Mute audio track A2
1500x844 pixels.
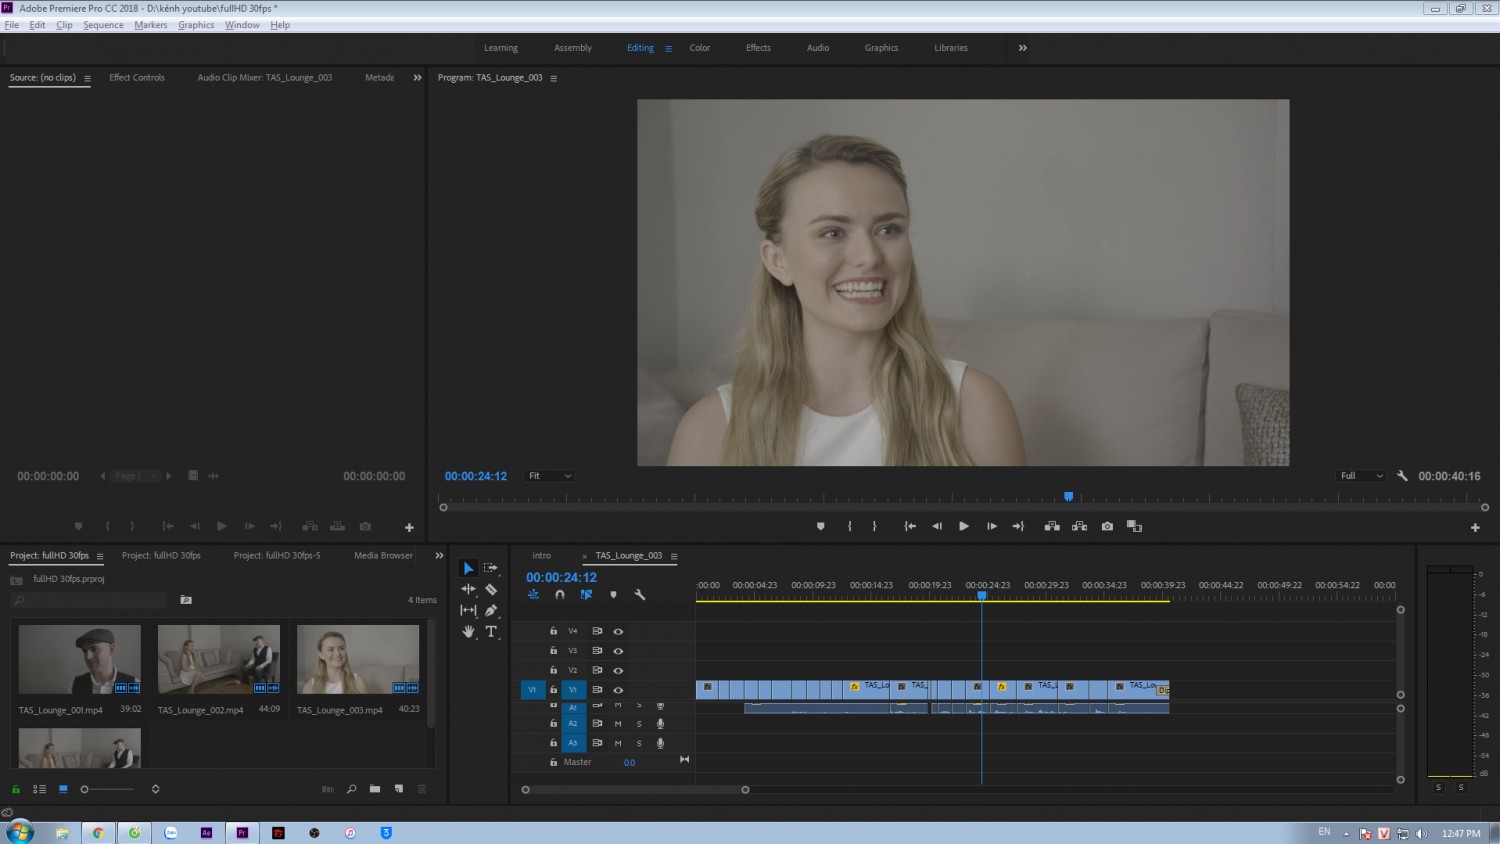point(618,724)
